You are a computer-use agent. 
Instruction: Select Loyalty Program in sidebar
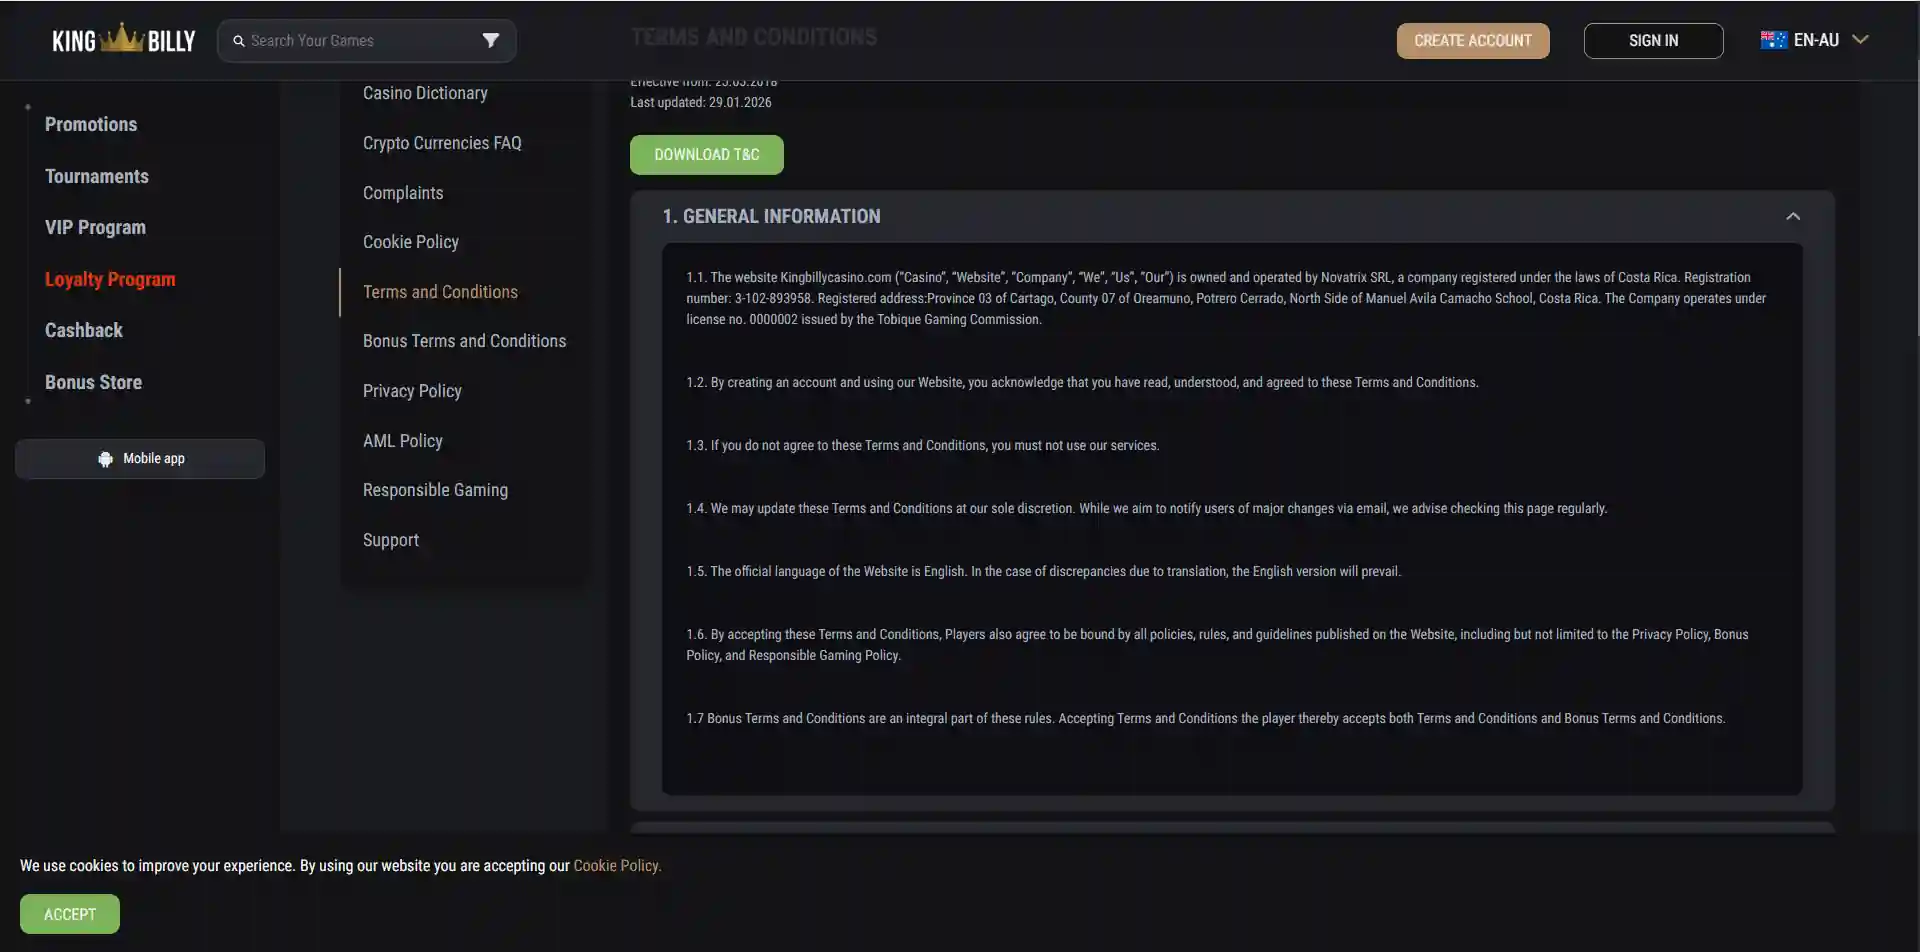click(110, 280)
